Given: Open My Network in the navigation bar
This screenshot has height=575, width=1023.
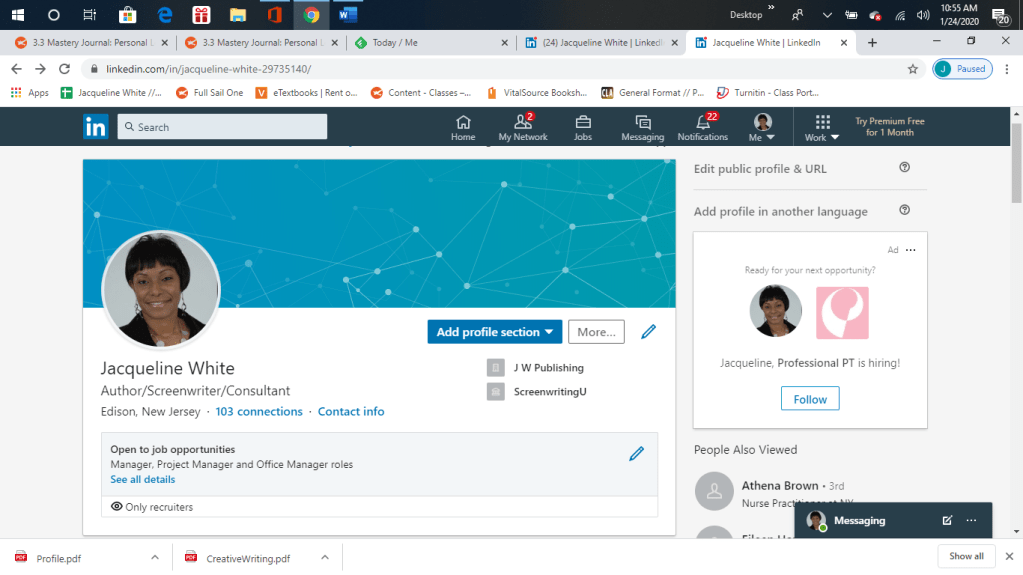Looking at the screenshot, I should (x=523, y=127).
